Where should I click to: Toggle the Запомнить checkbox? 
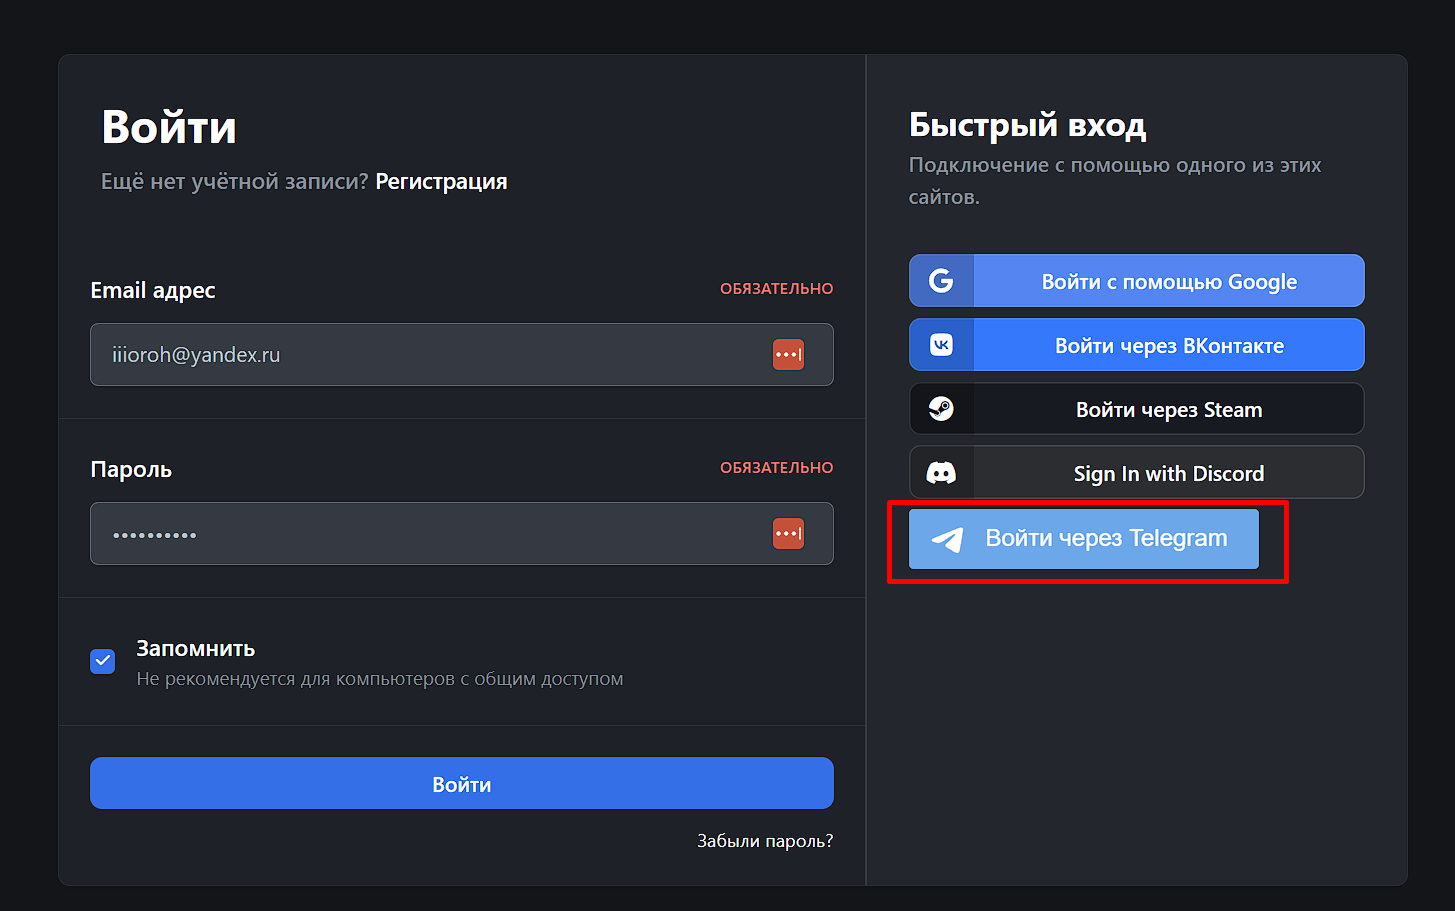tap(103, 661)
